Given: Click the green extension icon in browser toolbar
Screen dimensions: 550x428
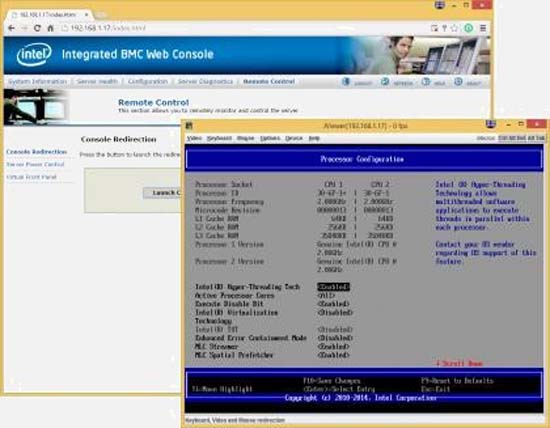Looking at the screenshot, I should point(469,28).
